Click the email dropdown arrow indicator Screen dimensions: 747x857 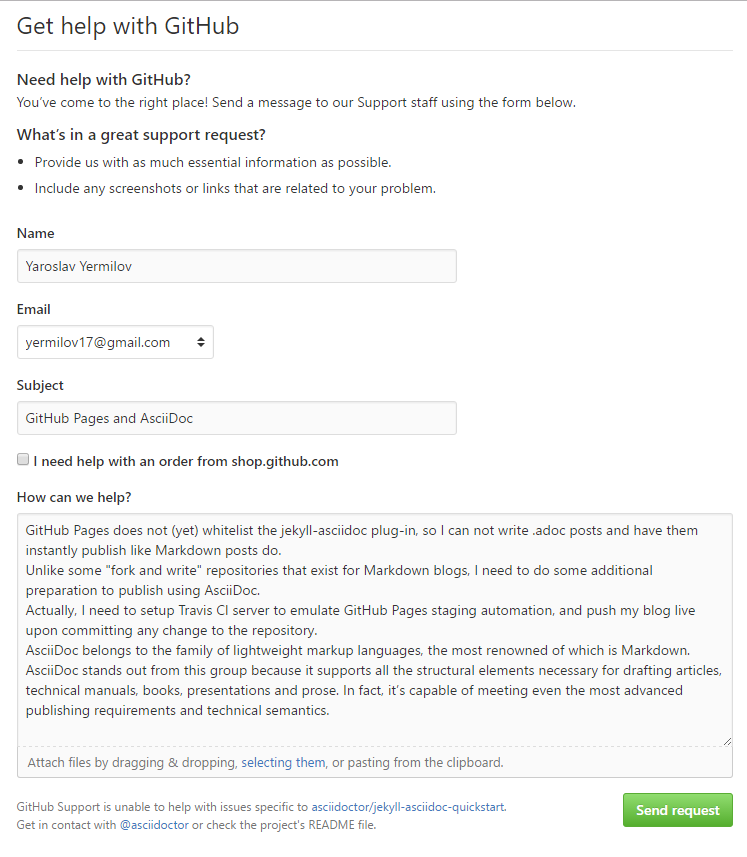coord(201,342)
